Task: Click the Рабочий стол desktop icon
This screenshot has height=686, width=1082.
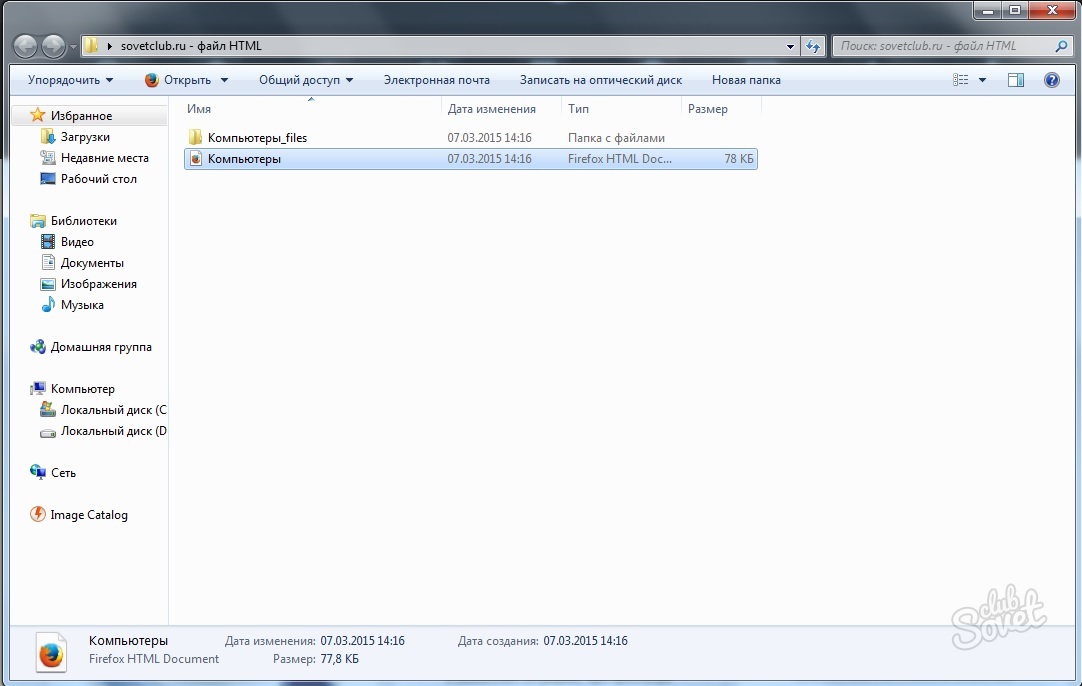Action: pos(48,179)
